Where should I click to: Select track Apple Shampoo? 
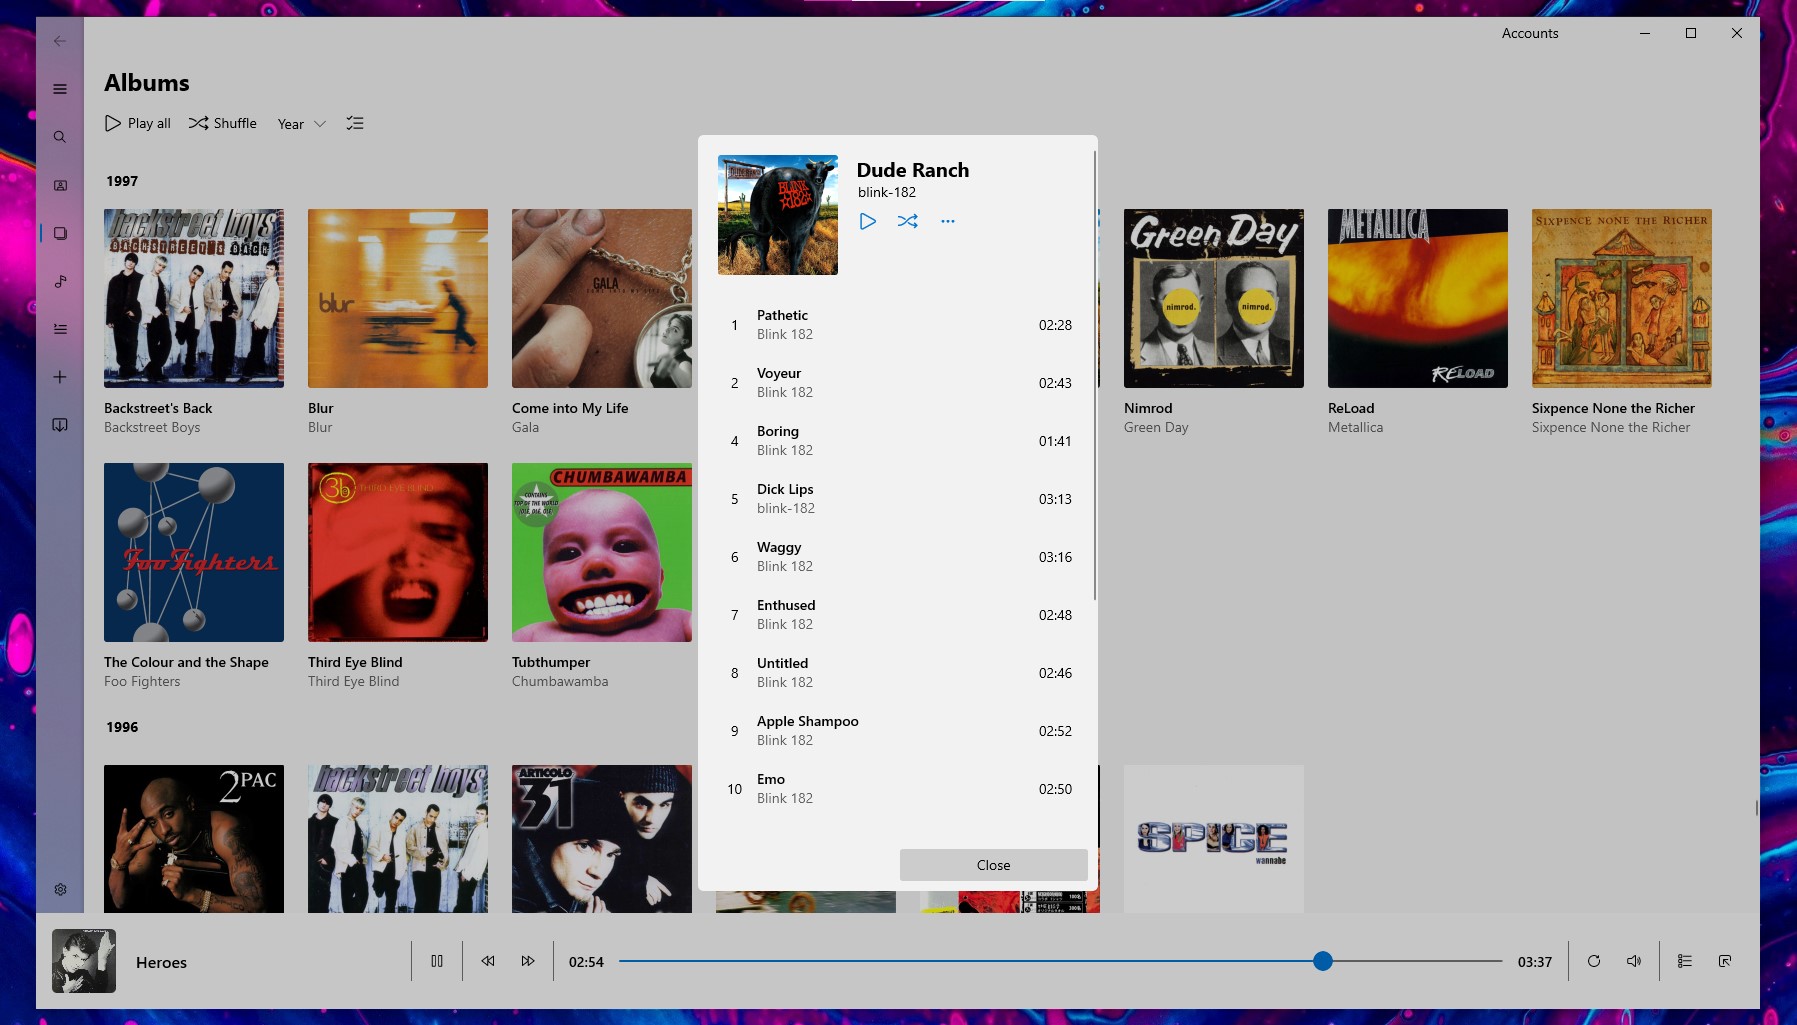900,731
